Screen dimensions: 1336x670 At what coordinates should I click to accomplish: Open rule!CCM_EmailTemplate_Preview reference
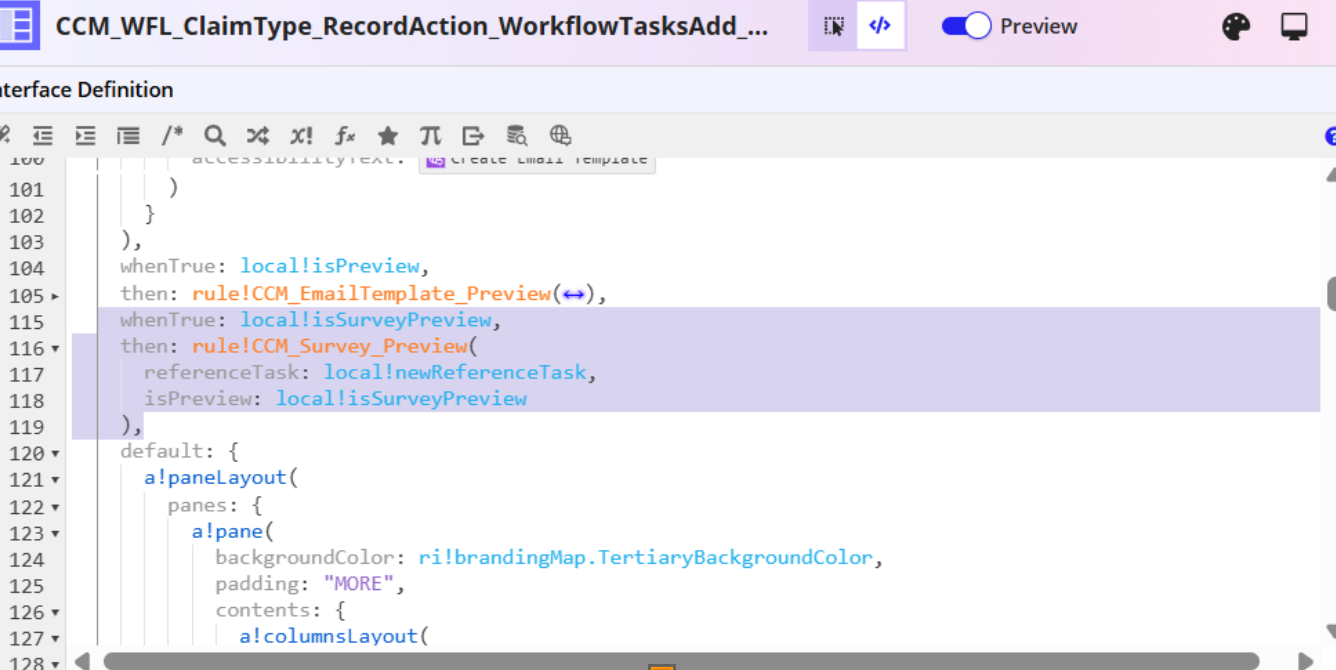372,293
